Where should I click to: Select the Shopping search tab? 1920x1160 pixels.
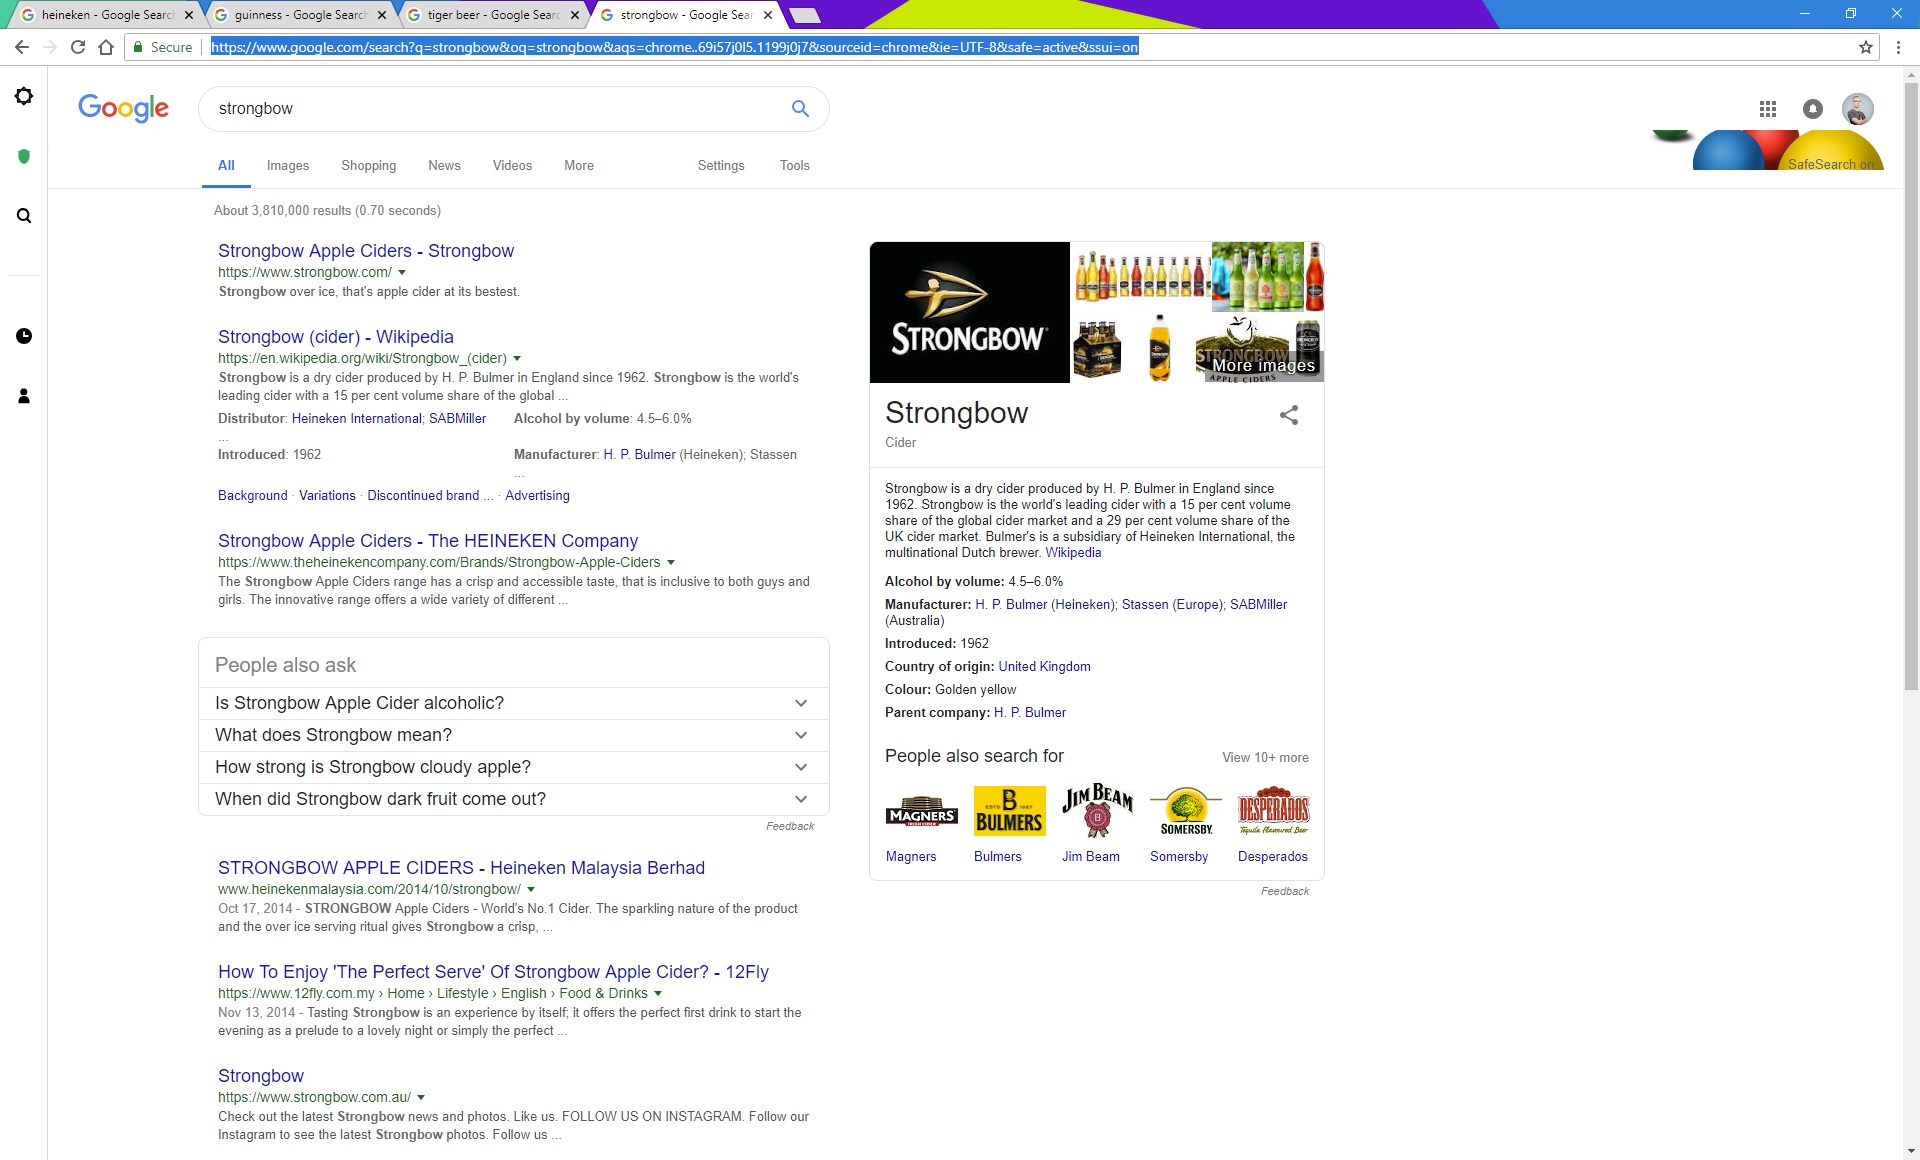point(369,165)
